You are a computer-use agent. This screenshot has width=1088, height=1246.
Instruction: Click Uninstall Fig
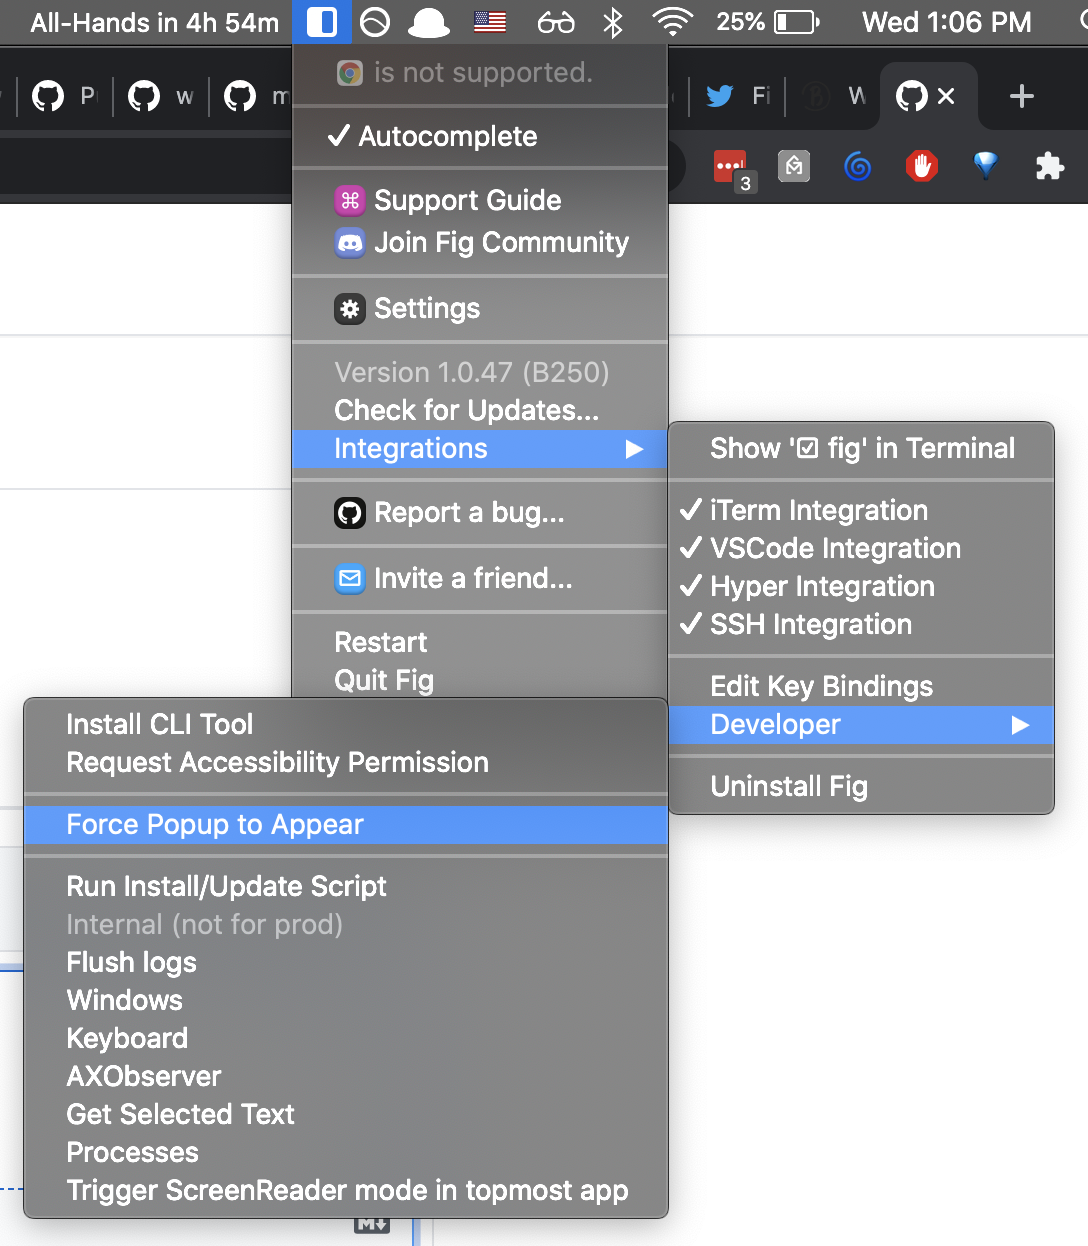[x=788, y=787]
